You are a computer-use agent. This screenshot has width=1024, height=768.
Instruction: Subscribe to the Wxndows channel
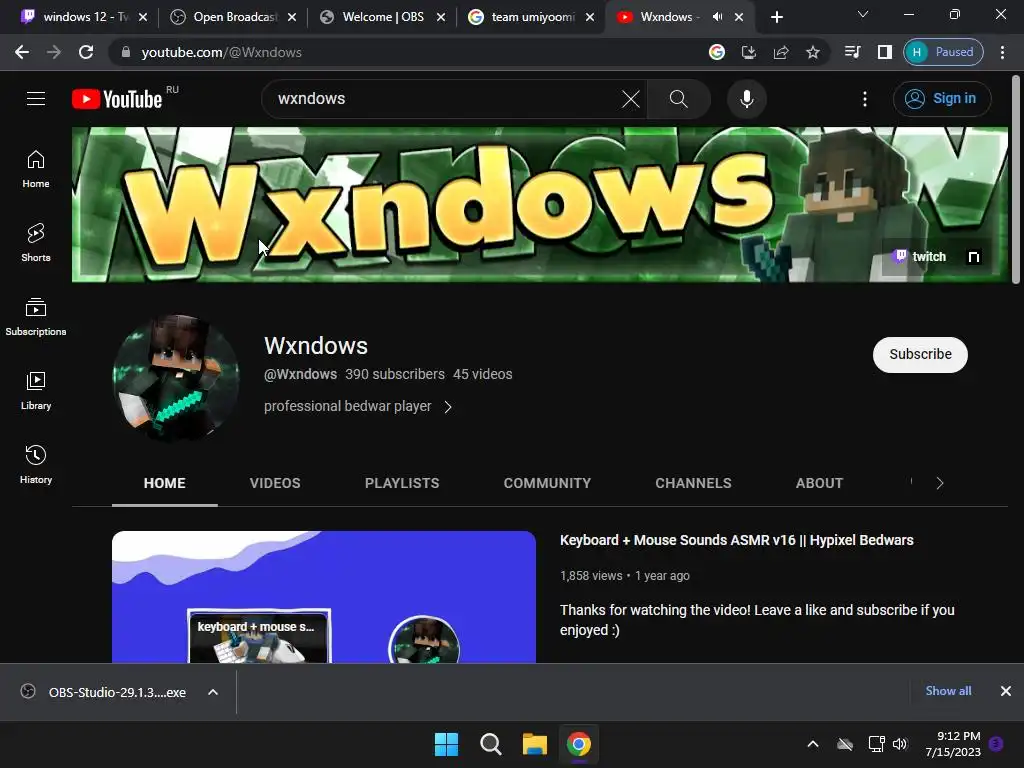point(920,355)
